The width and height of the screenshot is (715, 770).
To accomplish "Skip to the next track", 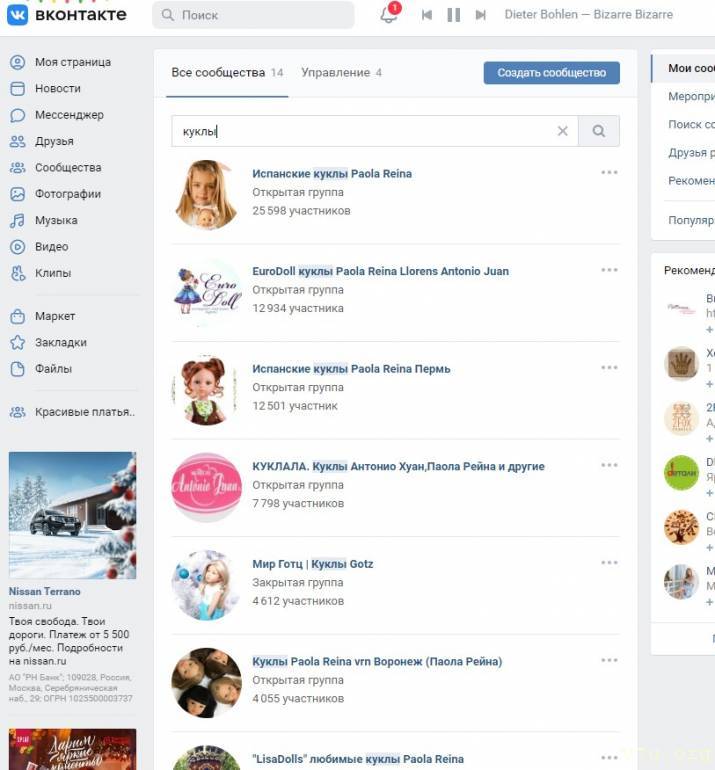I will point(481,15).
